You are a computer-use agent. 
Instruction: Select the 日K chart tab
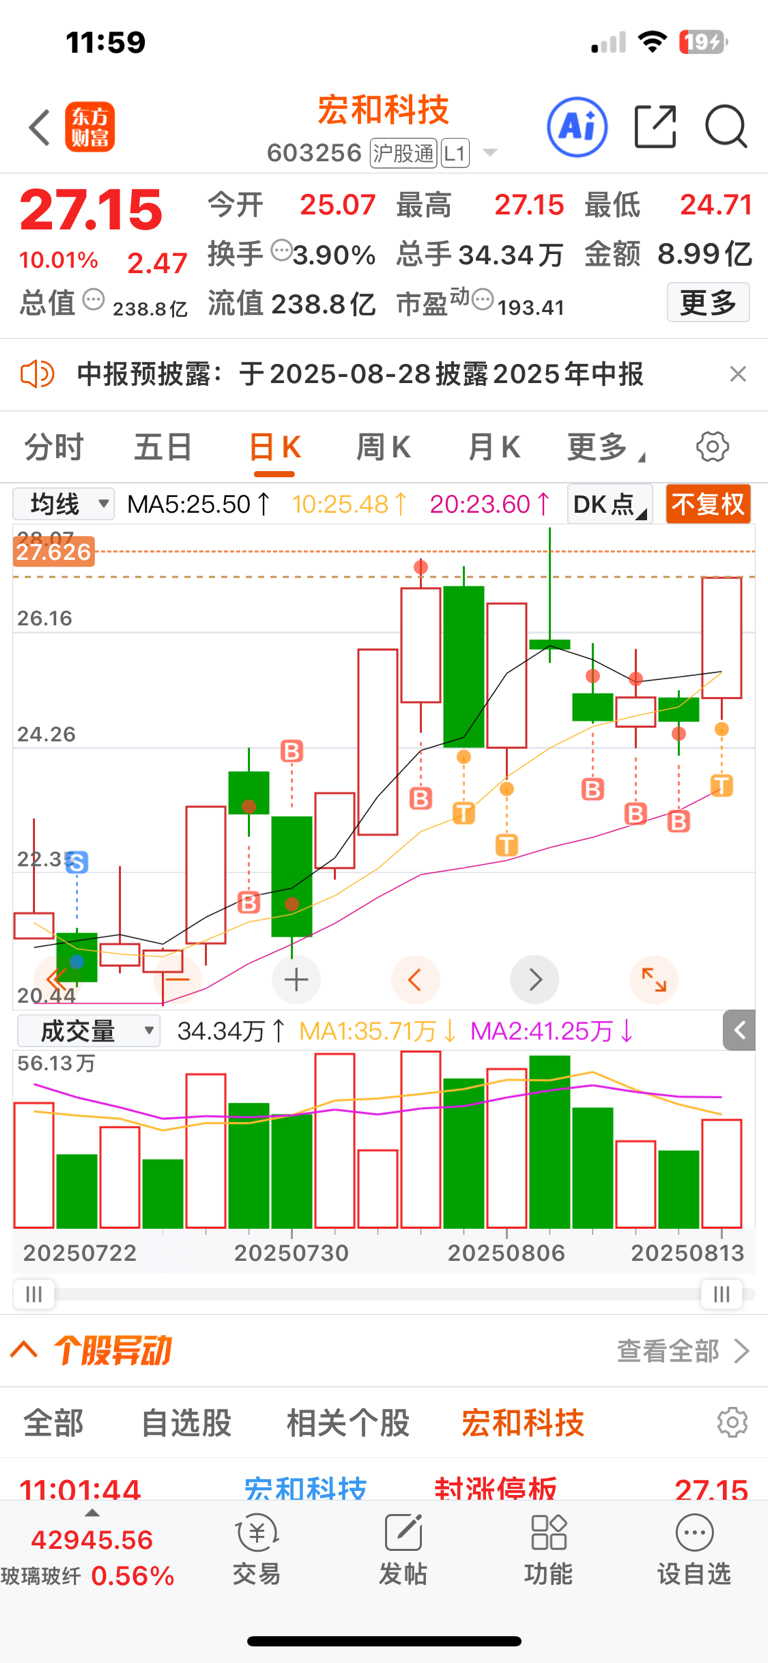274,447
